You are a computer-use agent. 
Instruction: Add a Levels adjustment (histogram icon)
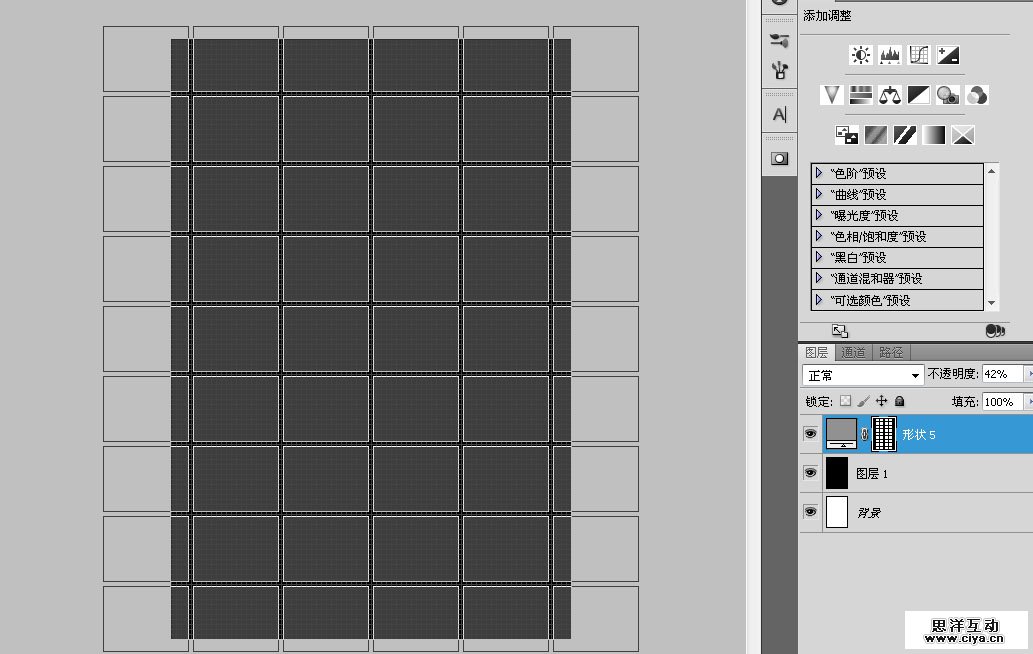pos(889,55)
